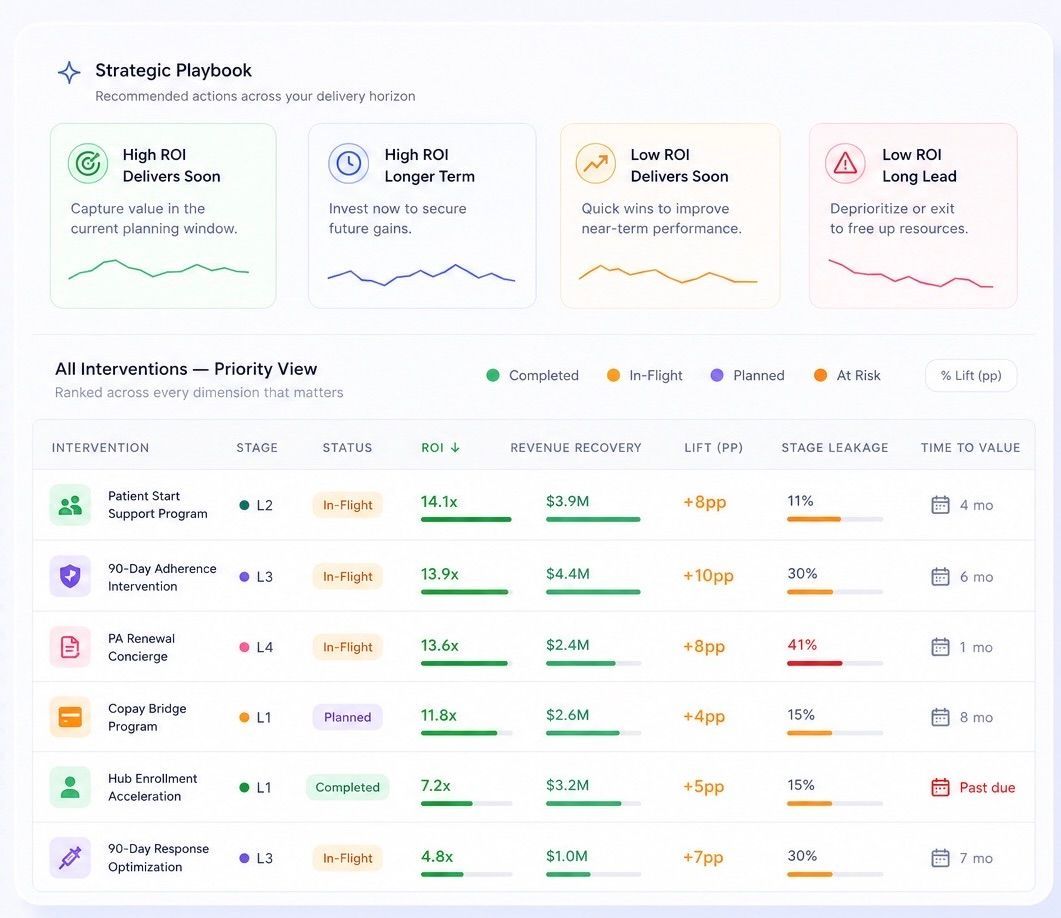The width and height of the screenshot is (1061, 918).
Task: Open the % Lift (pp) selector
Action: 970,375
